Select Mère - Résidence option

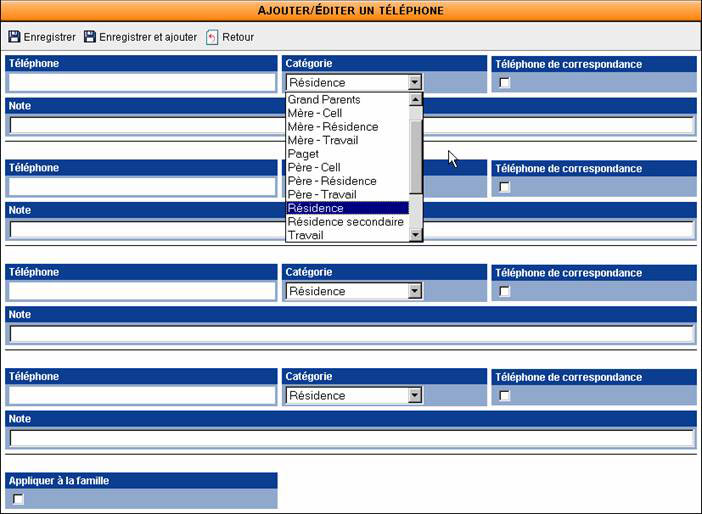point(347,127)
